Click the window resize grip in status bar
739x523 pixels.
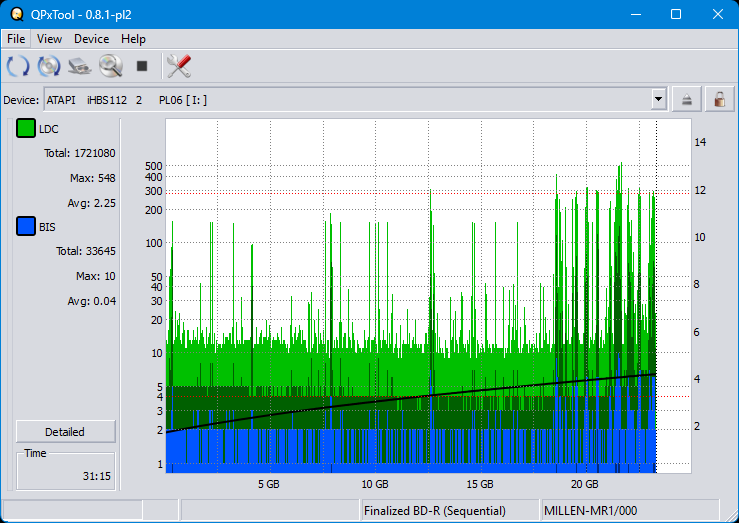731,514
